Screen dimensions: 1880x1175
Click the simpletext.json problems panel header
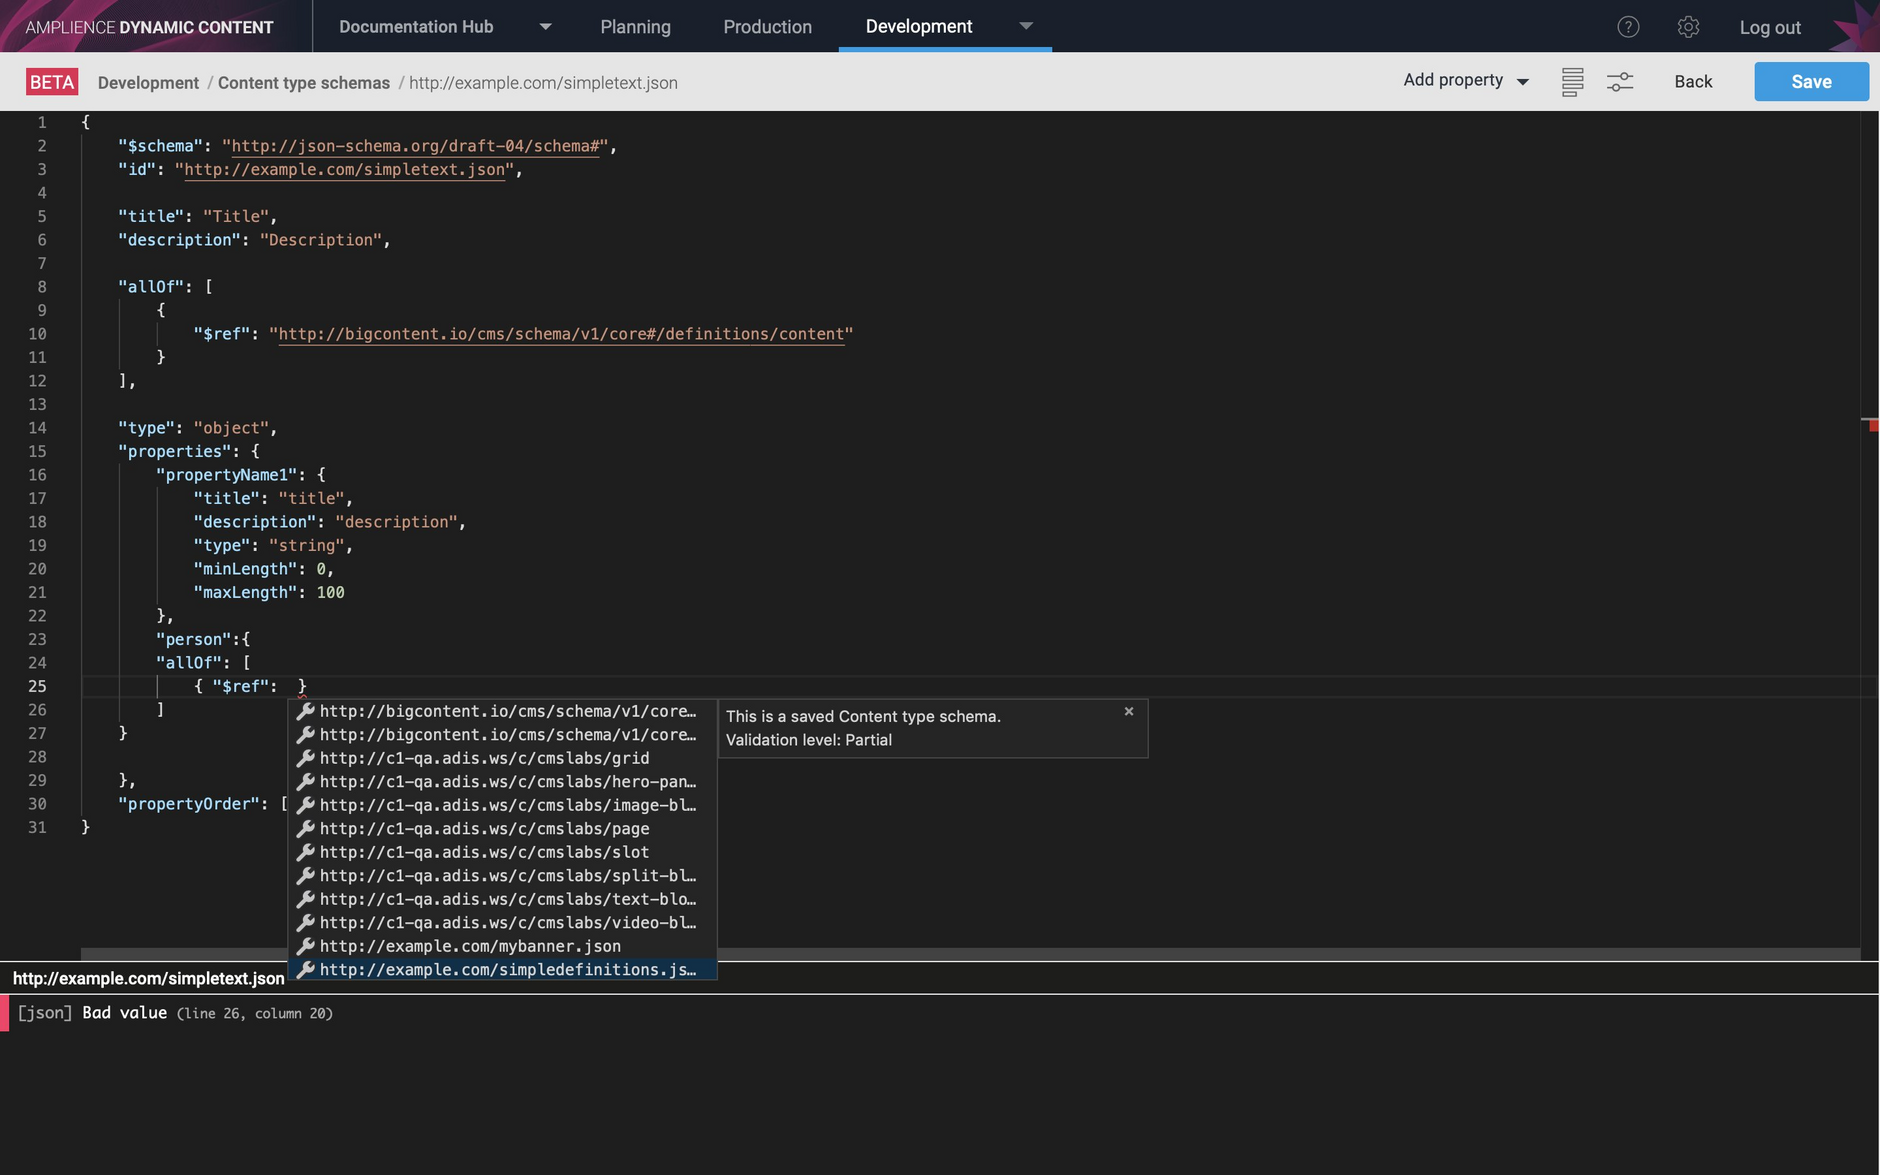click(x=148, y=978)
